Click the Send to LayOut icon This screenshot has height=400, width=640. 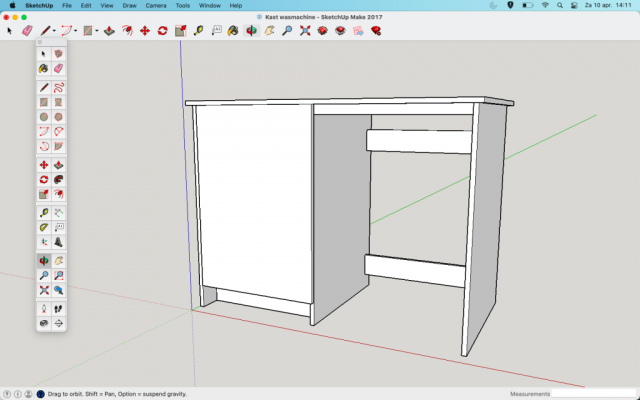(x=358, y=31)
